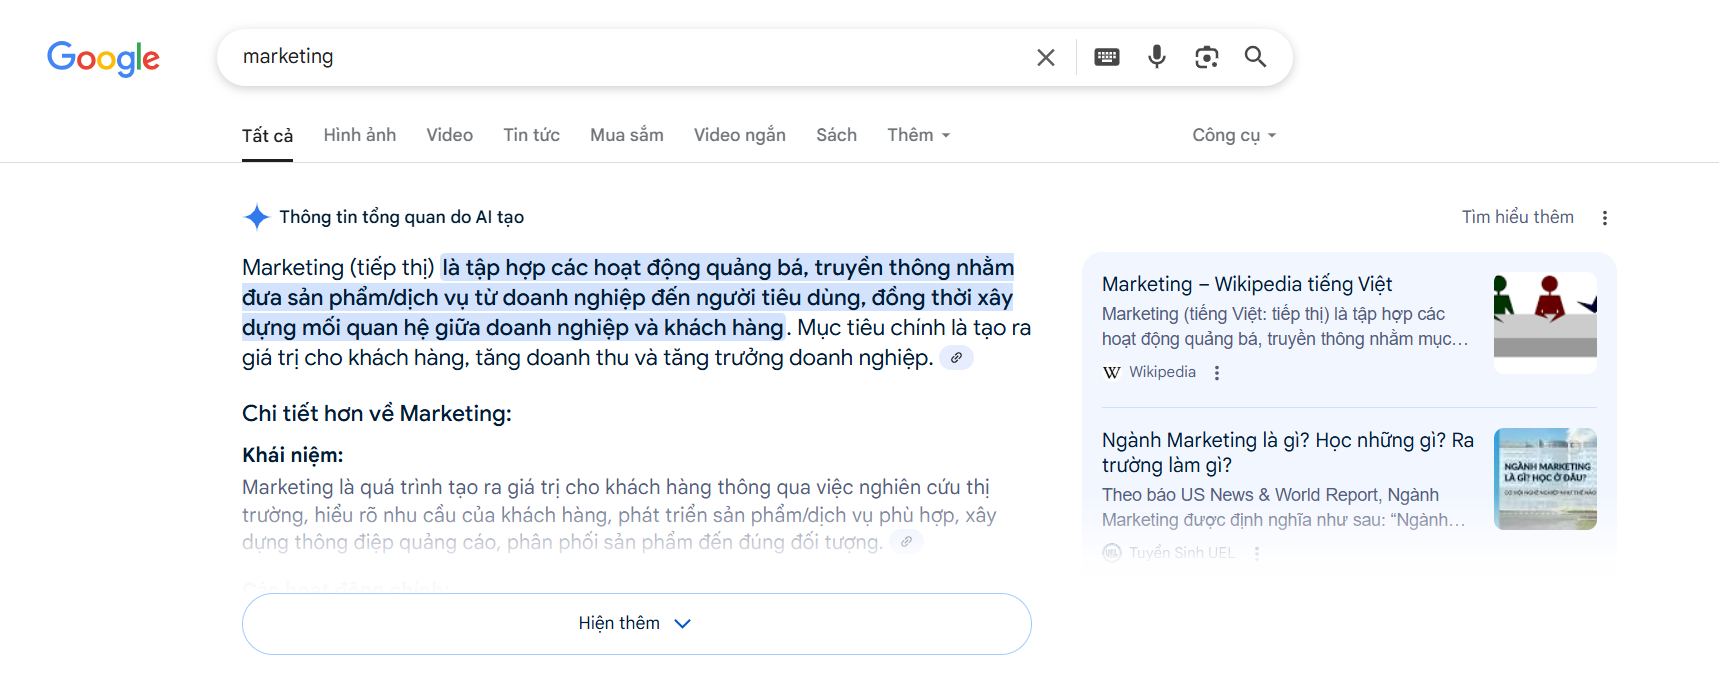This screenshot has width=1719, height=674.
Task: Select the Tất cả tab
Action: 267,135
